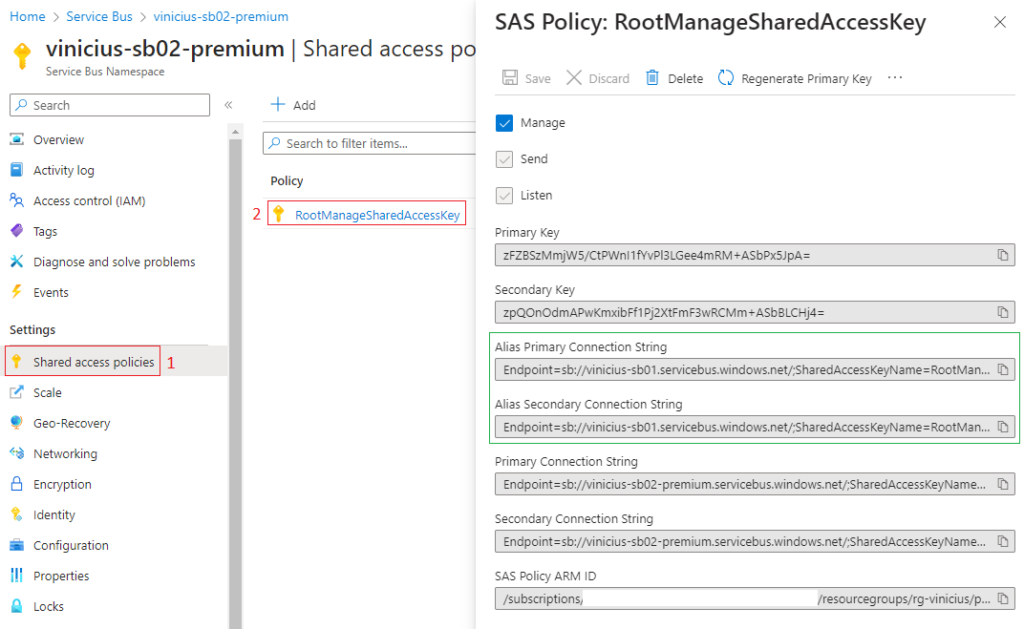The image size is (1024, 629).
Task: Close the SAS Policy panel
Action: tap(999, 22)
